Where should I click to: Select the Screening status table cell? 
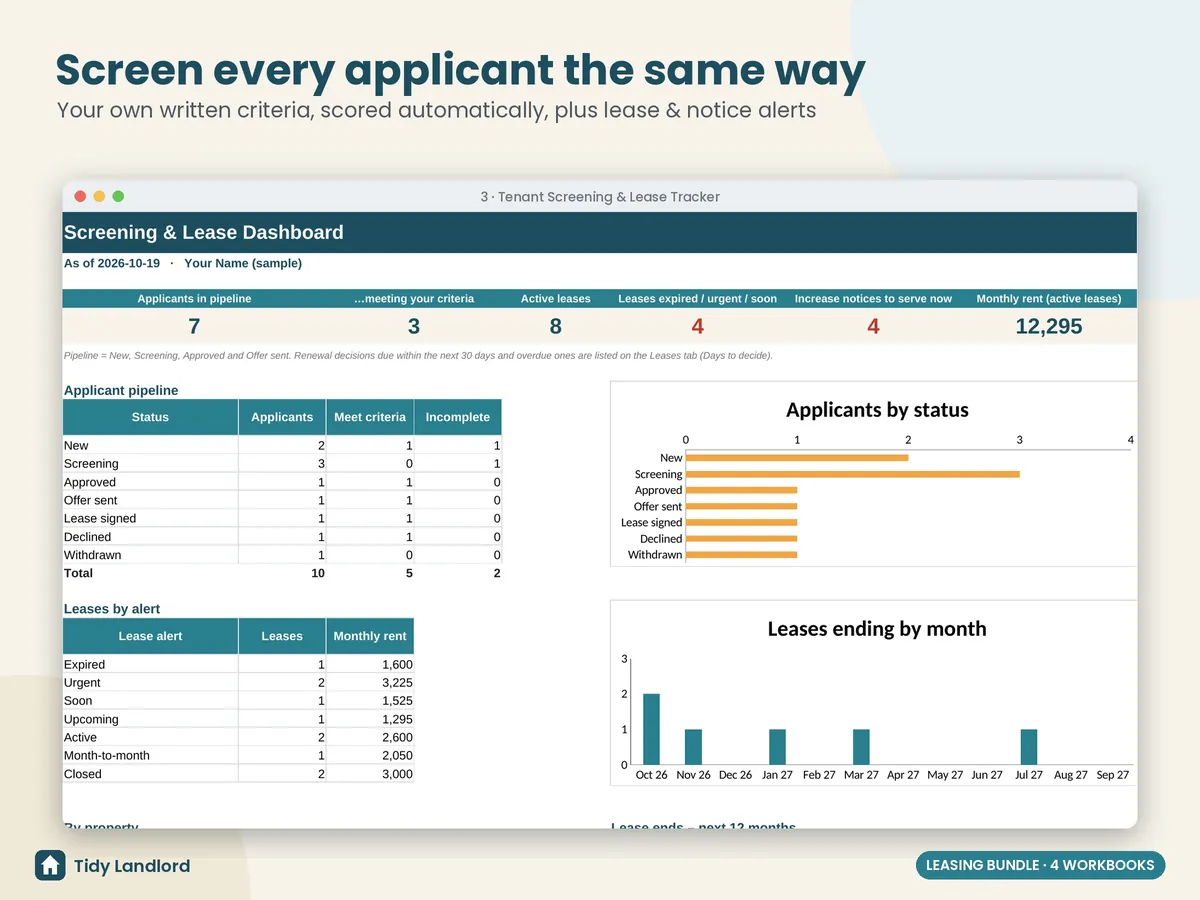(x=150, y=463)
